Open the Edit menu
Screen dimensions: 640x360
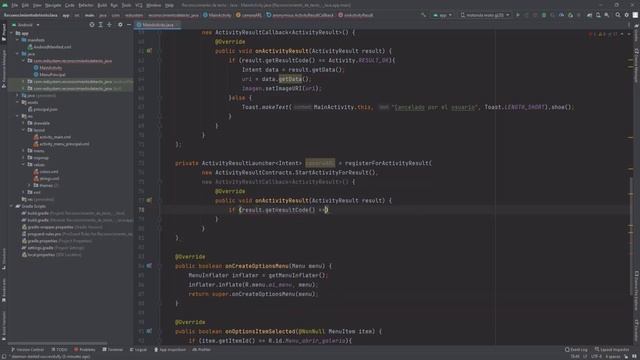point(25,5)
